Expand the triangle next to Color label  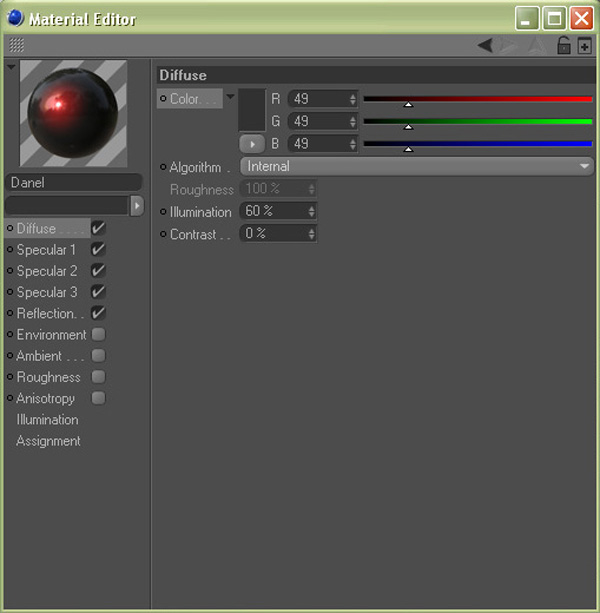[231, 97]
